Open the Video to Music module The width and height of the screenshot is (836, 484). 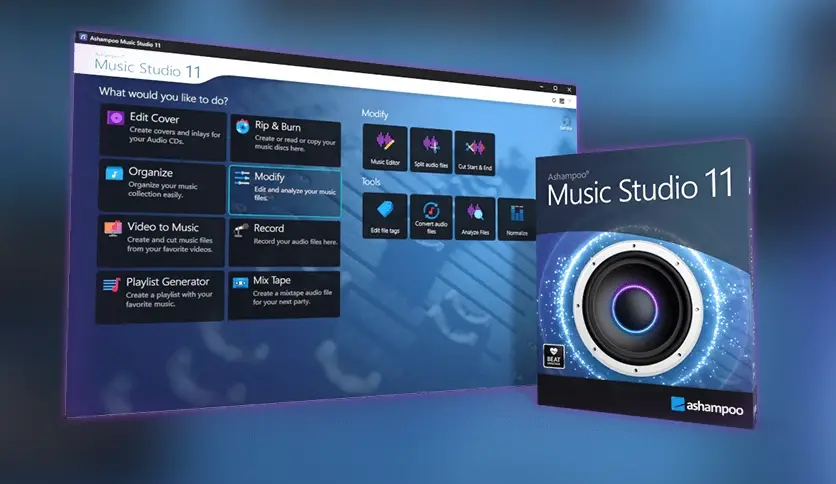click(x=161, y=240)
